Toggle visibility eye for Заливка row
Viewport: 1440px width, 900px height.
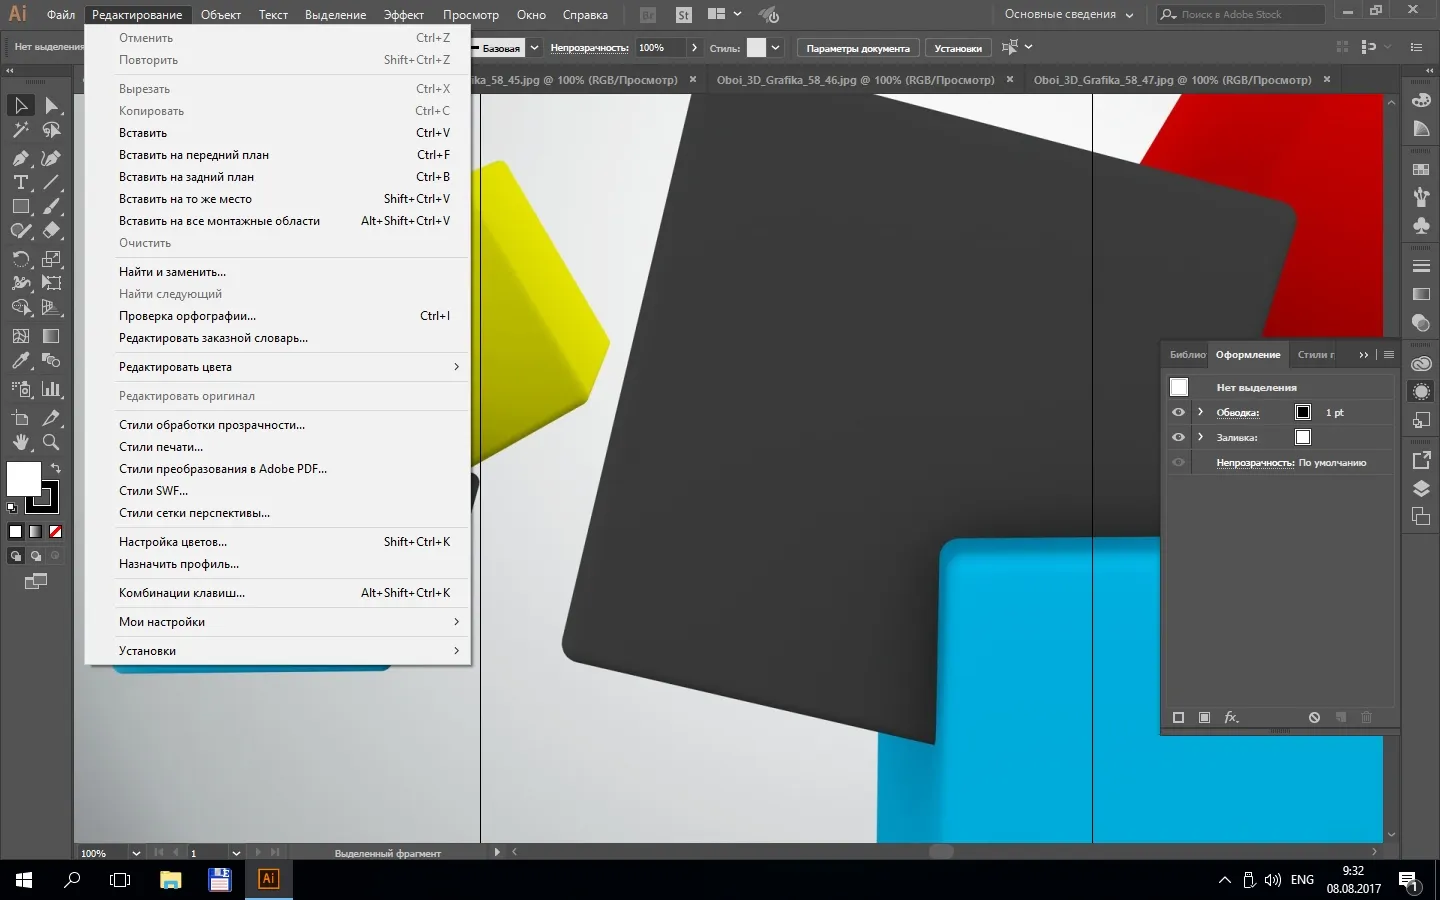[1178, 437]
